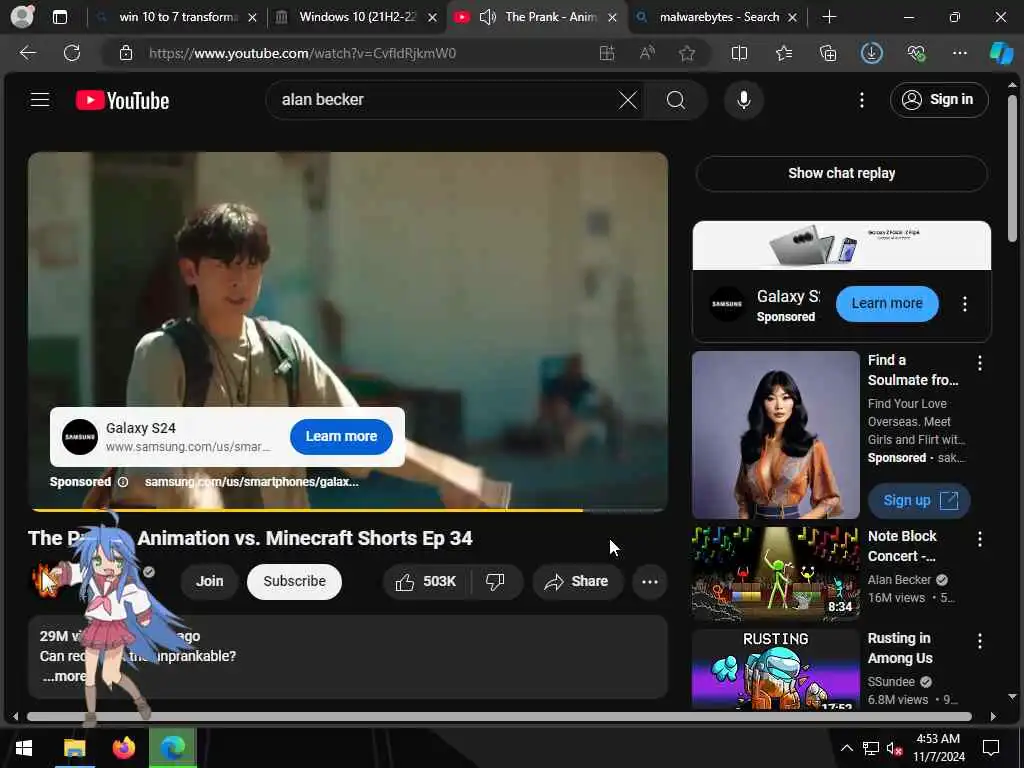The height and width of the screenshot is (768, 1024).
Task: Like the video (503K)
Action: 426,581
